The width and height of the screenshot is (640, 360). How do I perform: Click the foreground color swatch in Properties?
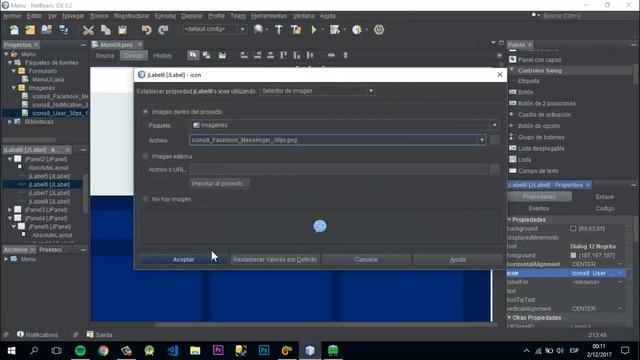tap(573, 256)
